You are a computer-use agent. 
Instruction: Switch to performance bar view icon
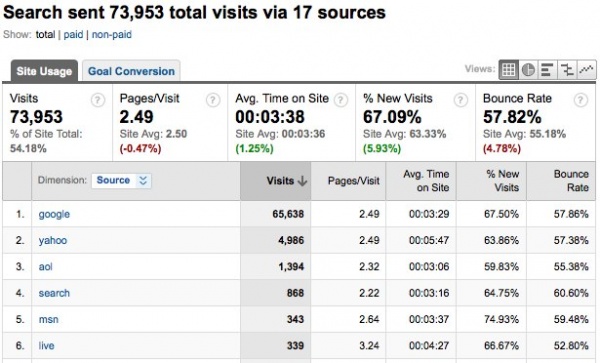pyautogui.click(x=548, y=70)
